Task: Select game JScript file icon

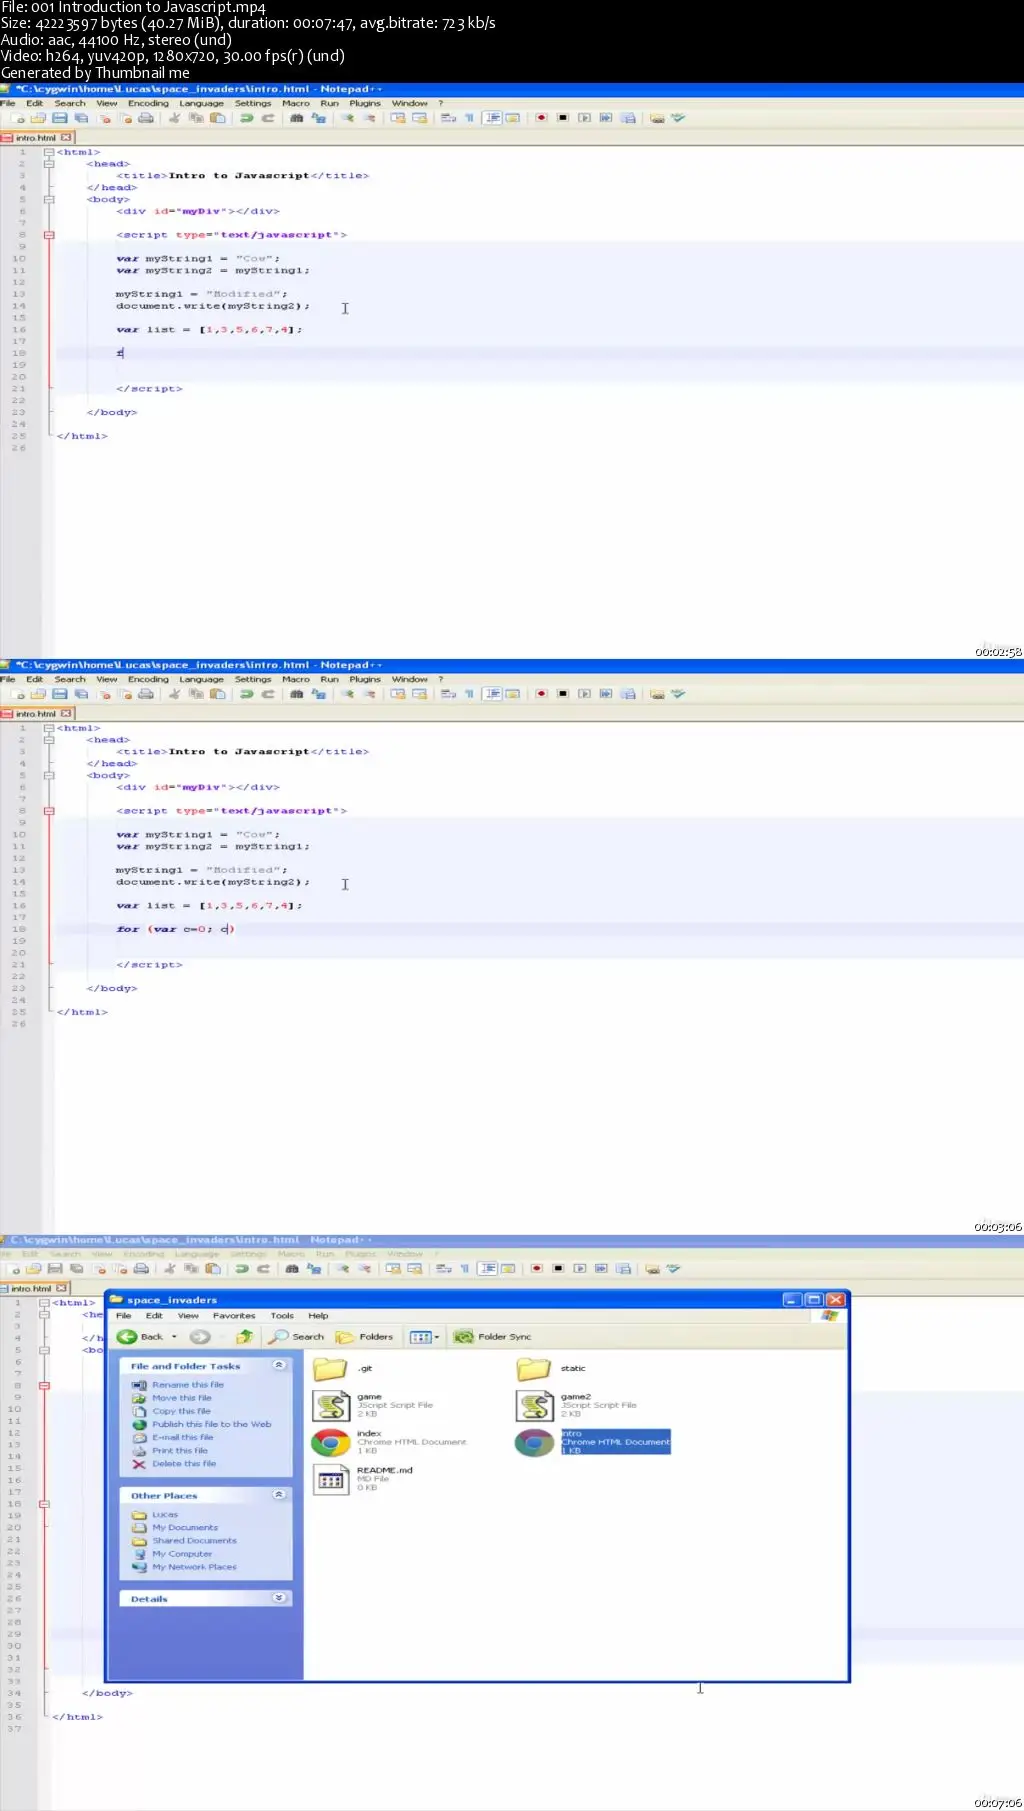Action: click(331, 1405)
